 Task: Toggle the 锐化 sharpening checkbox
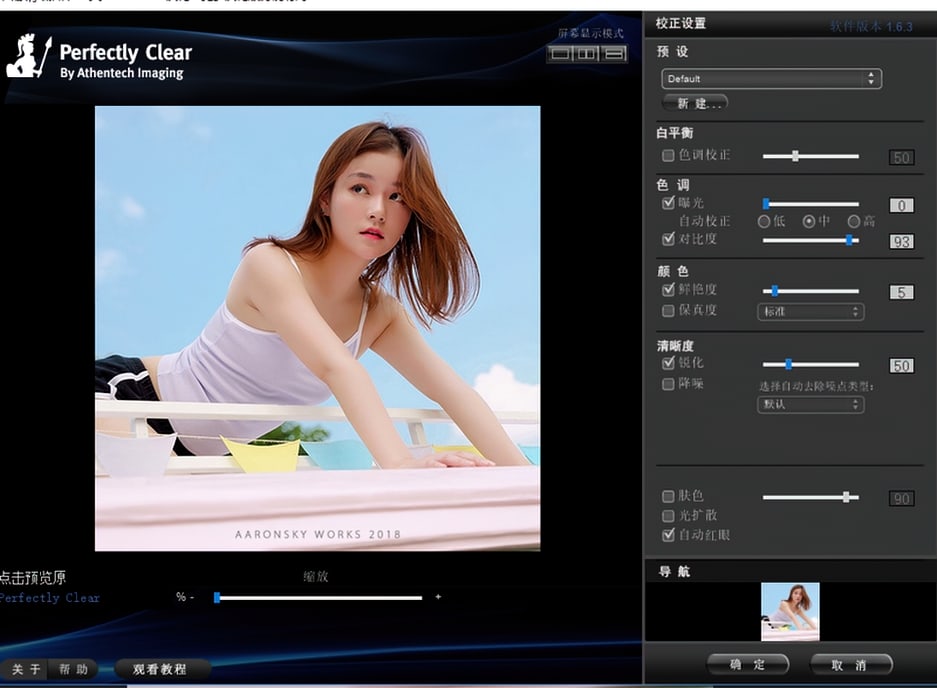pyautogui.click(x=668, y=363)
